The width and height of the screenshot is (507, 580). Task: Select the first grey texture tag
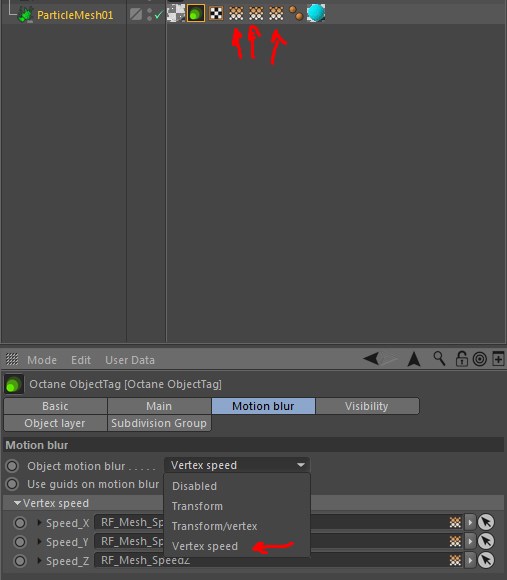[x=176, y=13]
